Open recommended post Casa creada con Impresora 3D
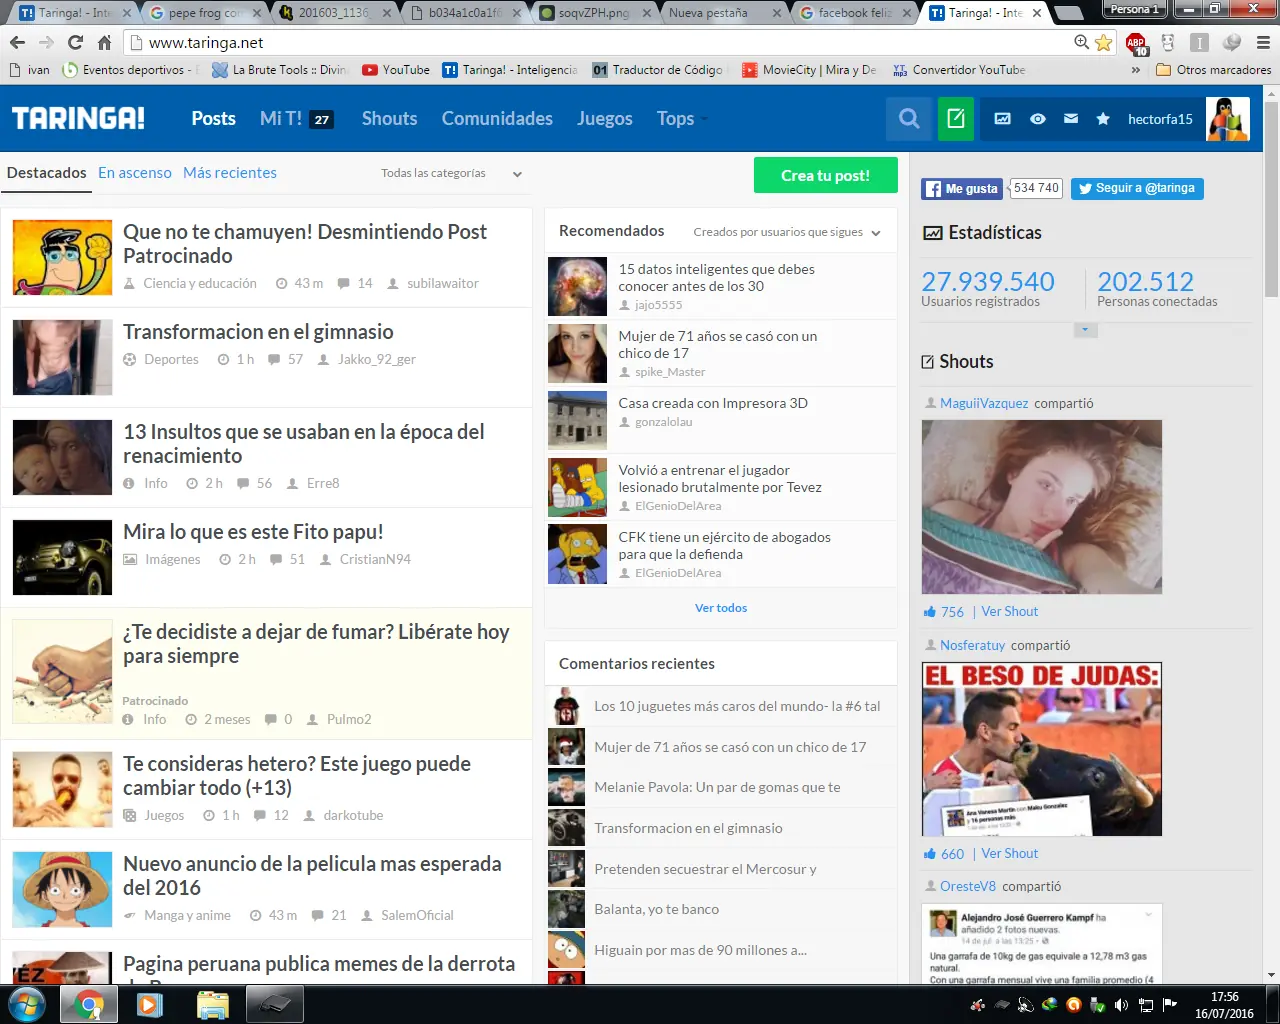1280x1024 pixels. coord(713,403)
